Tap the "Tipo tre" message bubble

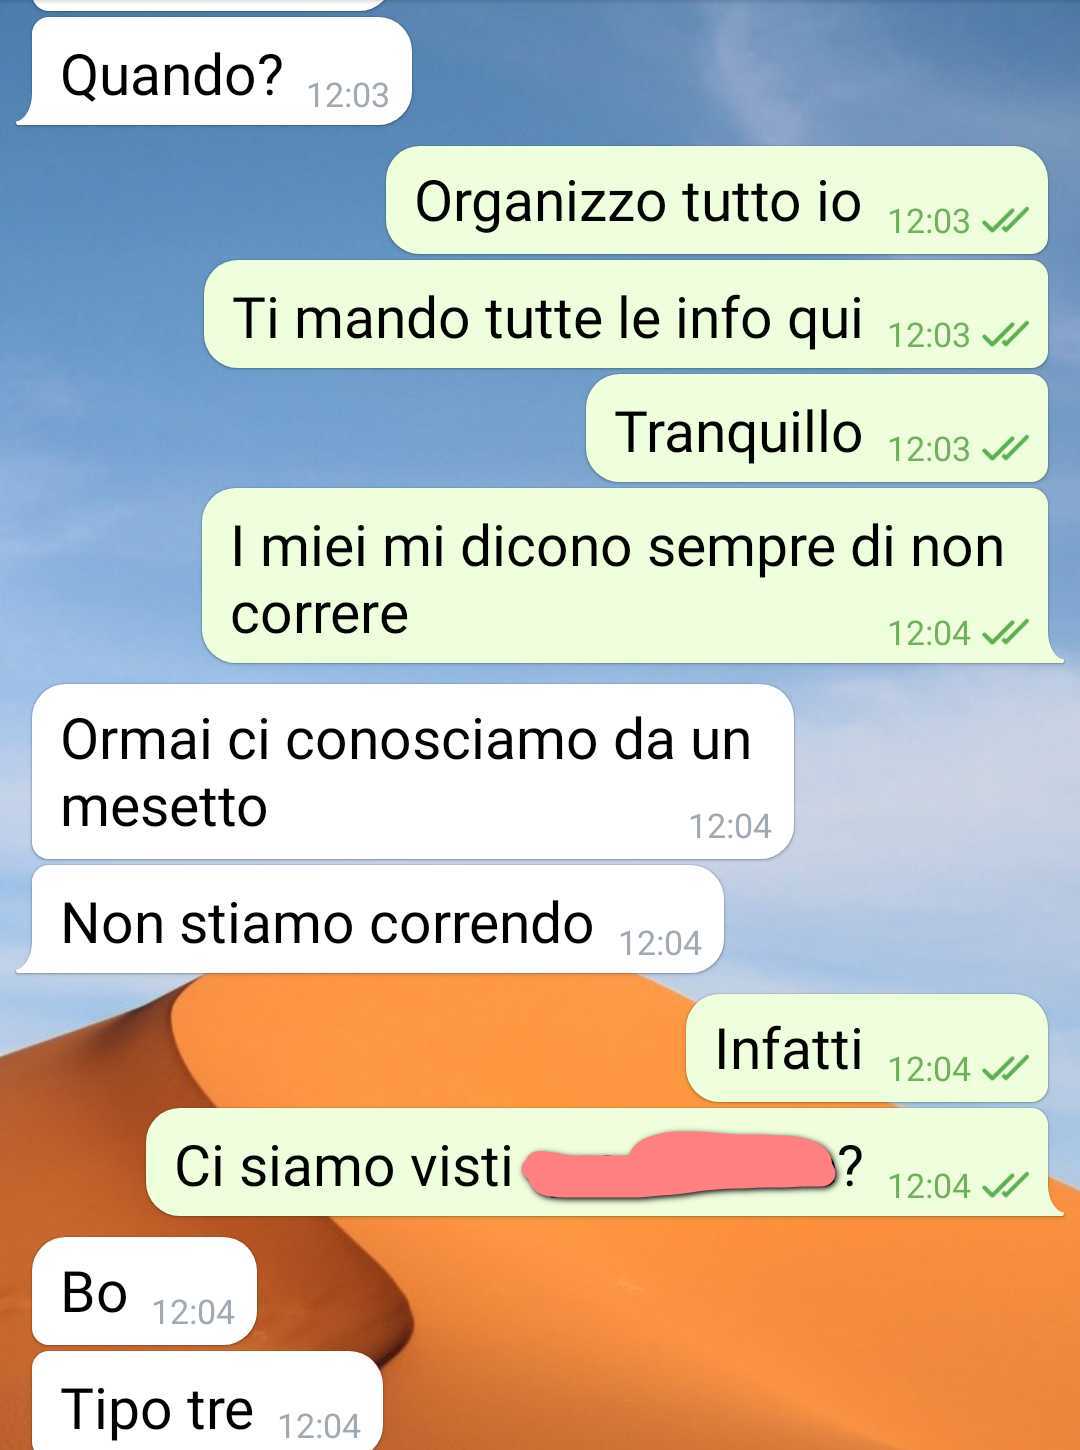[x=207, y=1402]
